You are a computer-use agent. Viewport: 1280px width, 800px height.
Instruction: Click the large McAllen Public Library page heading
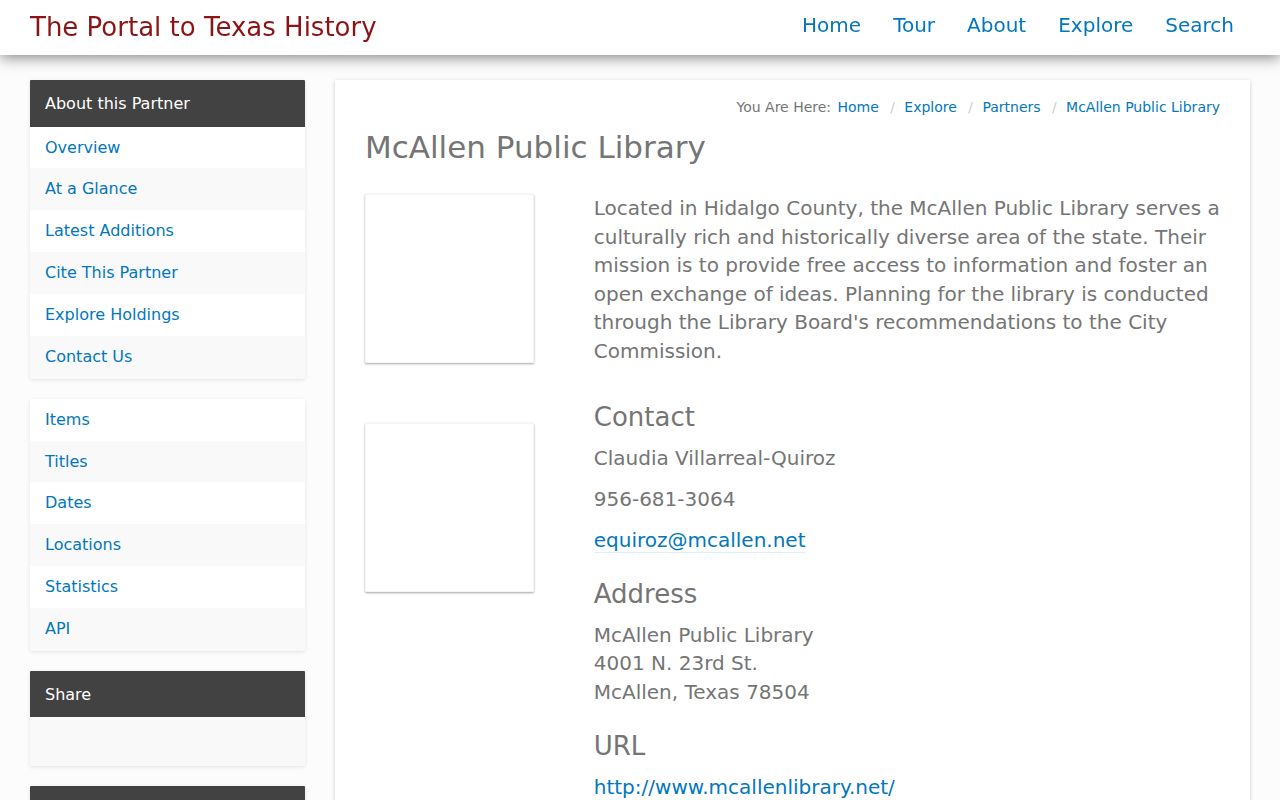coord(535,147)
